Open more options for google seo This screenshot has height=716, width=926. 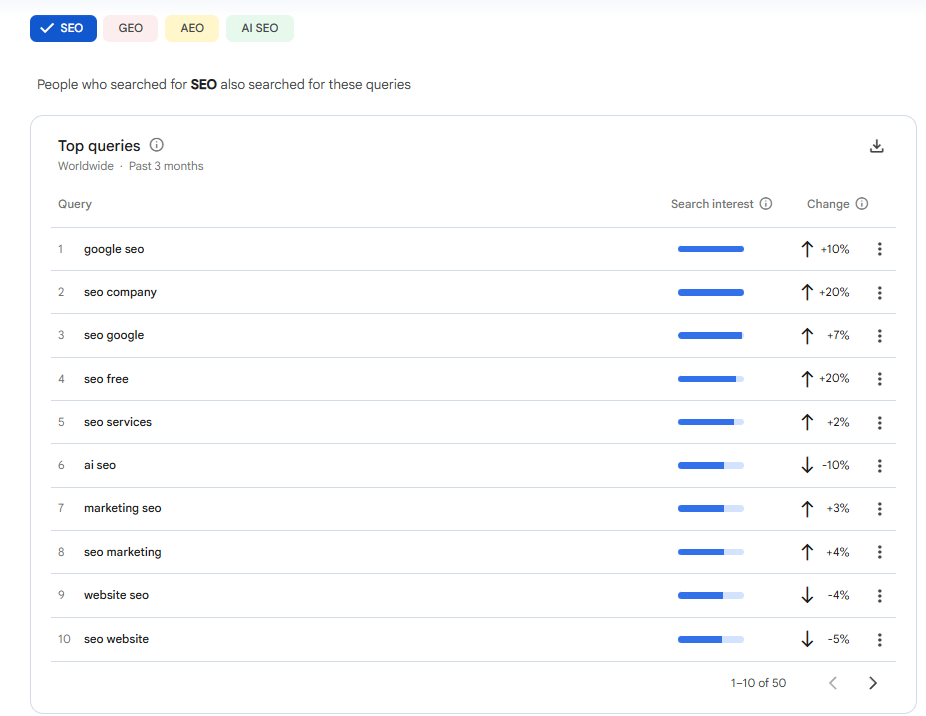click(879, 249)
